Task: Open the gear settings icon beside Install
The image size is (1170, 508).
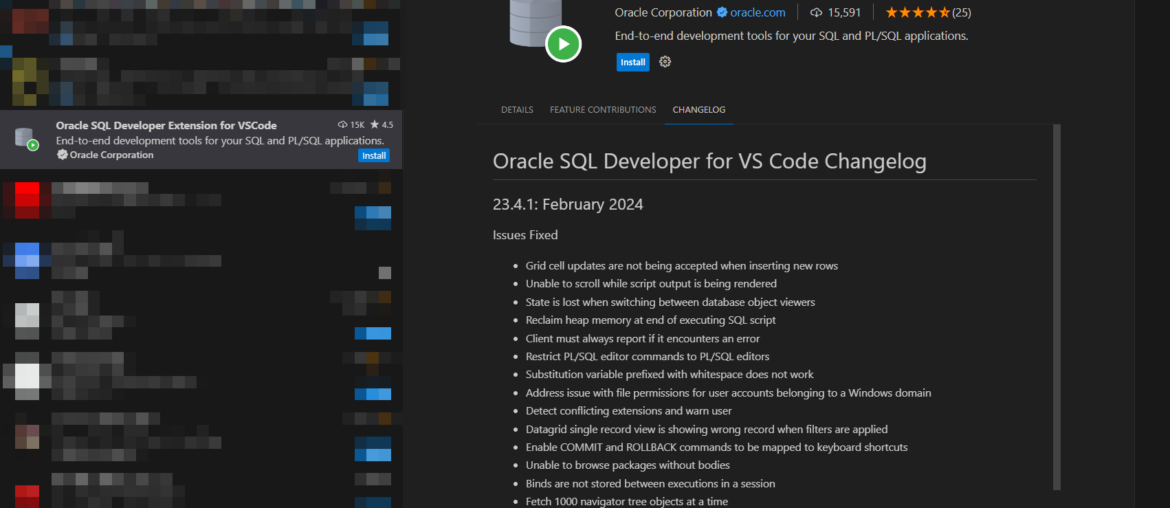Action: 665,62
